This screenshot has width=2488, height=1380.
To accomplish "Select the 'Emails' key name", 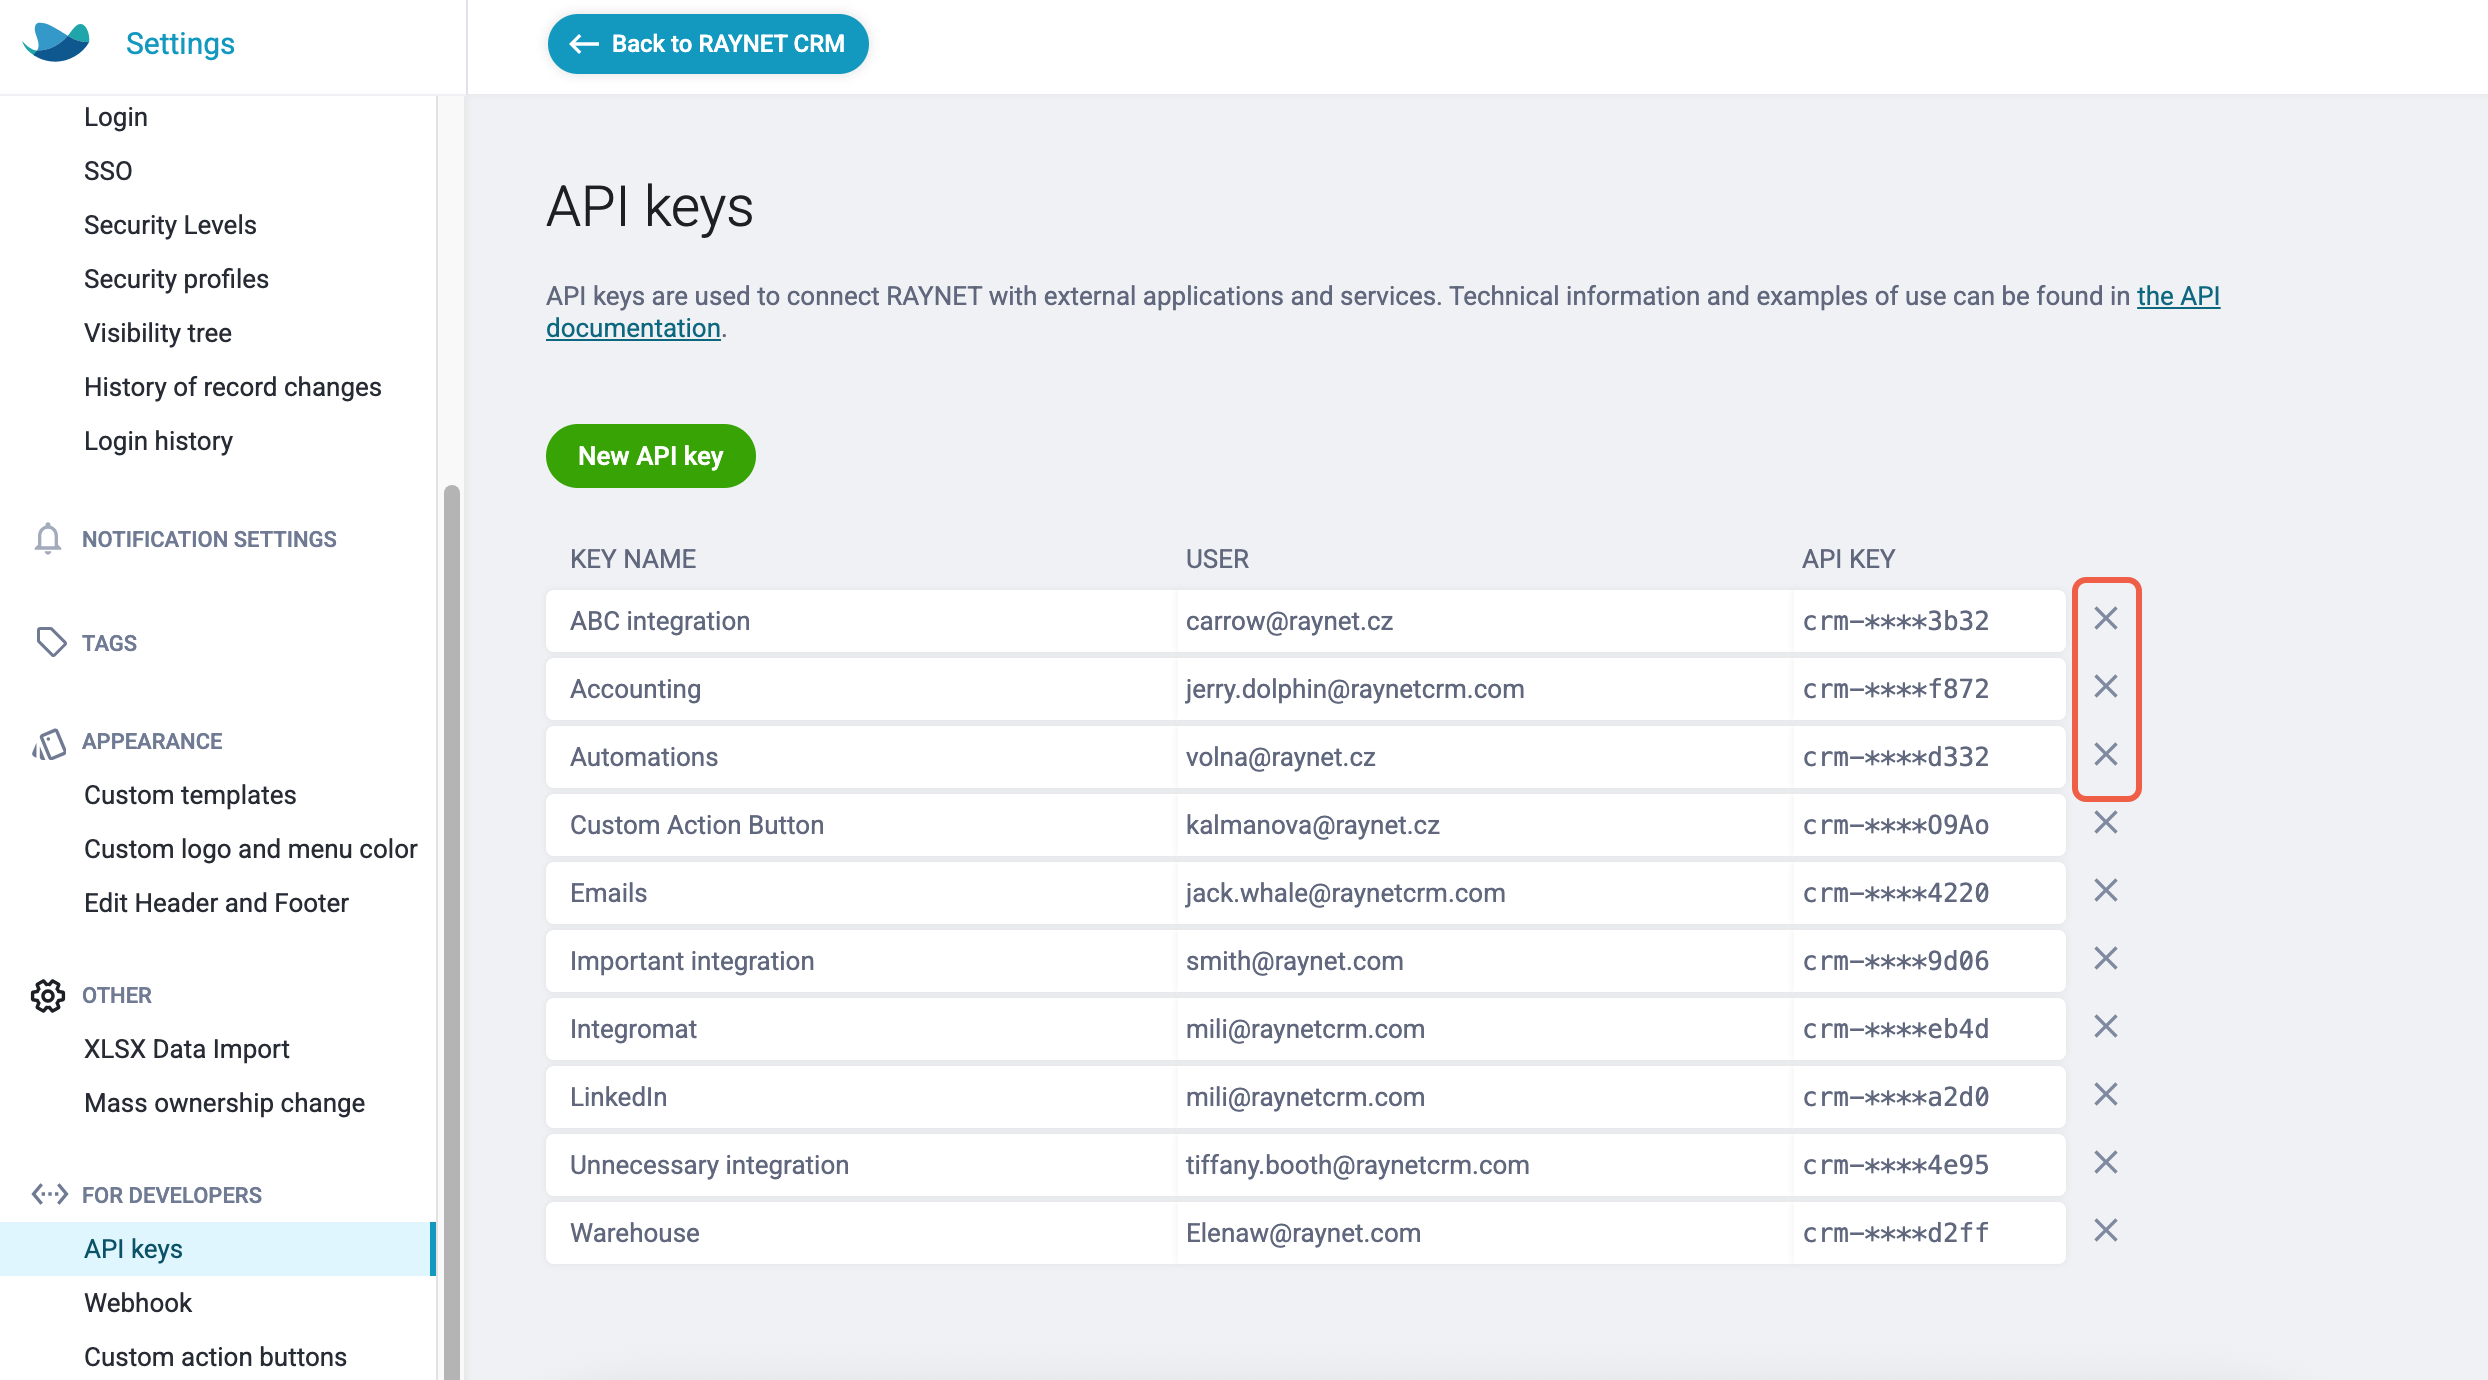I will (x=609, y=893).
